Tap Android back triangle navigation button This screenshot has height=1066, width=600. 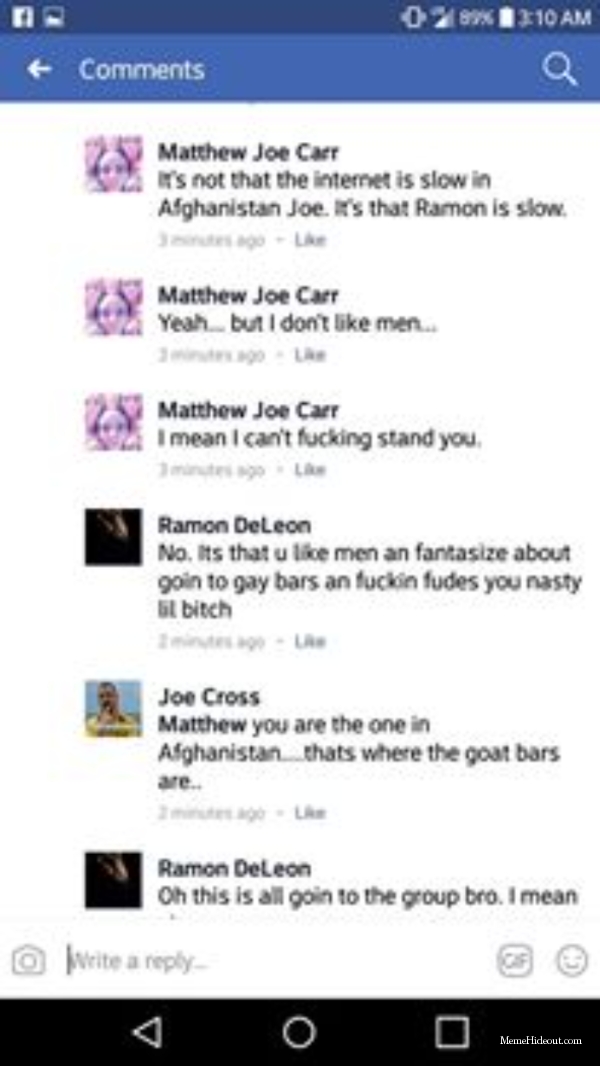147,1032
